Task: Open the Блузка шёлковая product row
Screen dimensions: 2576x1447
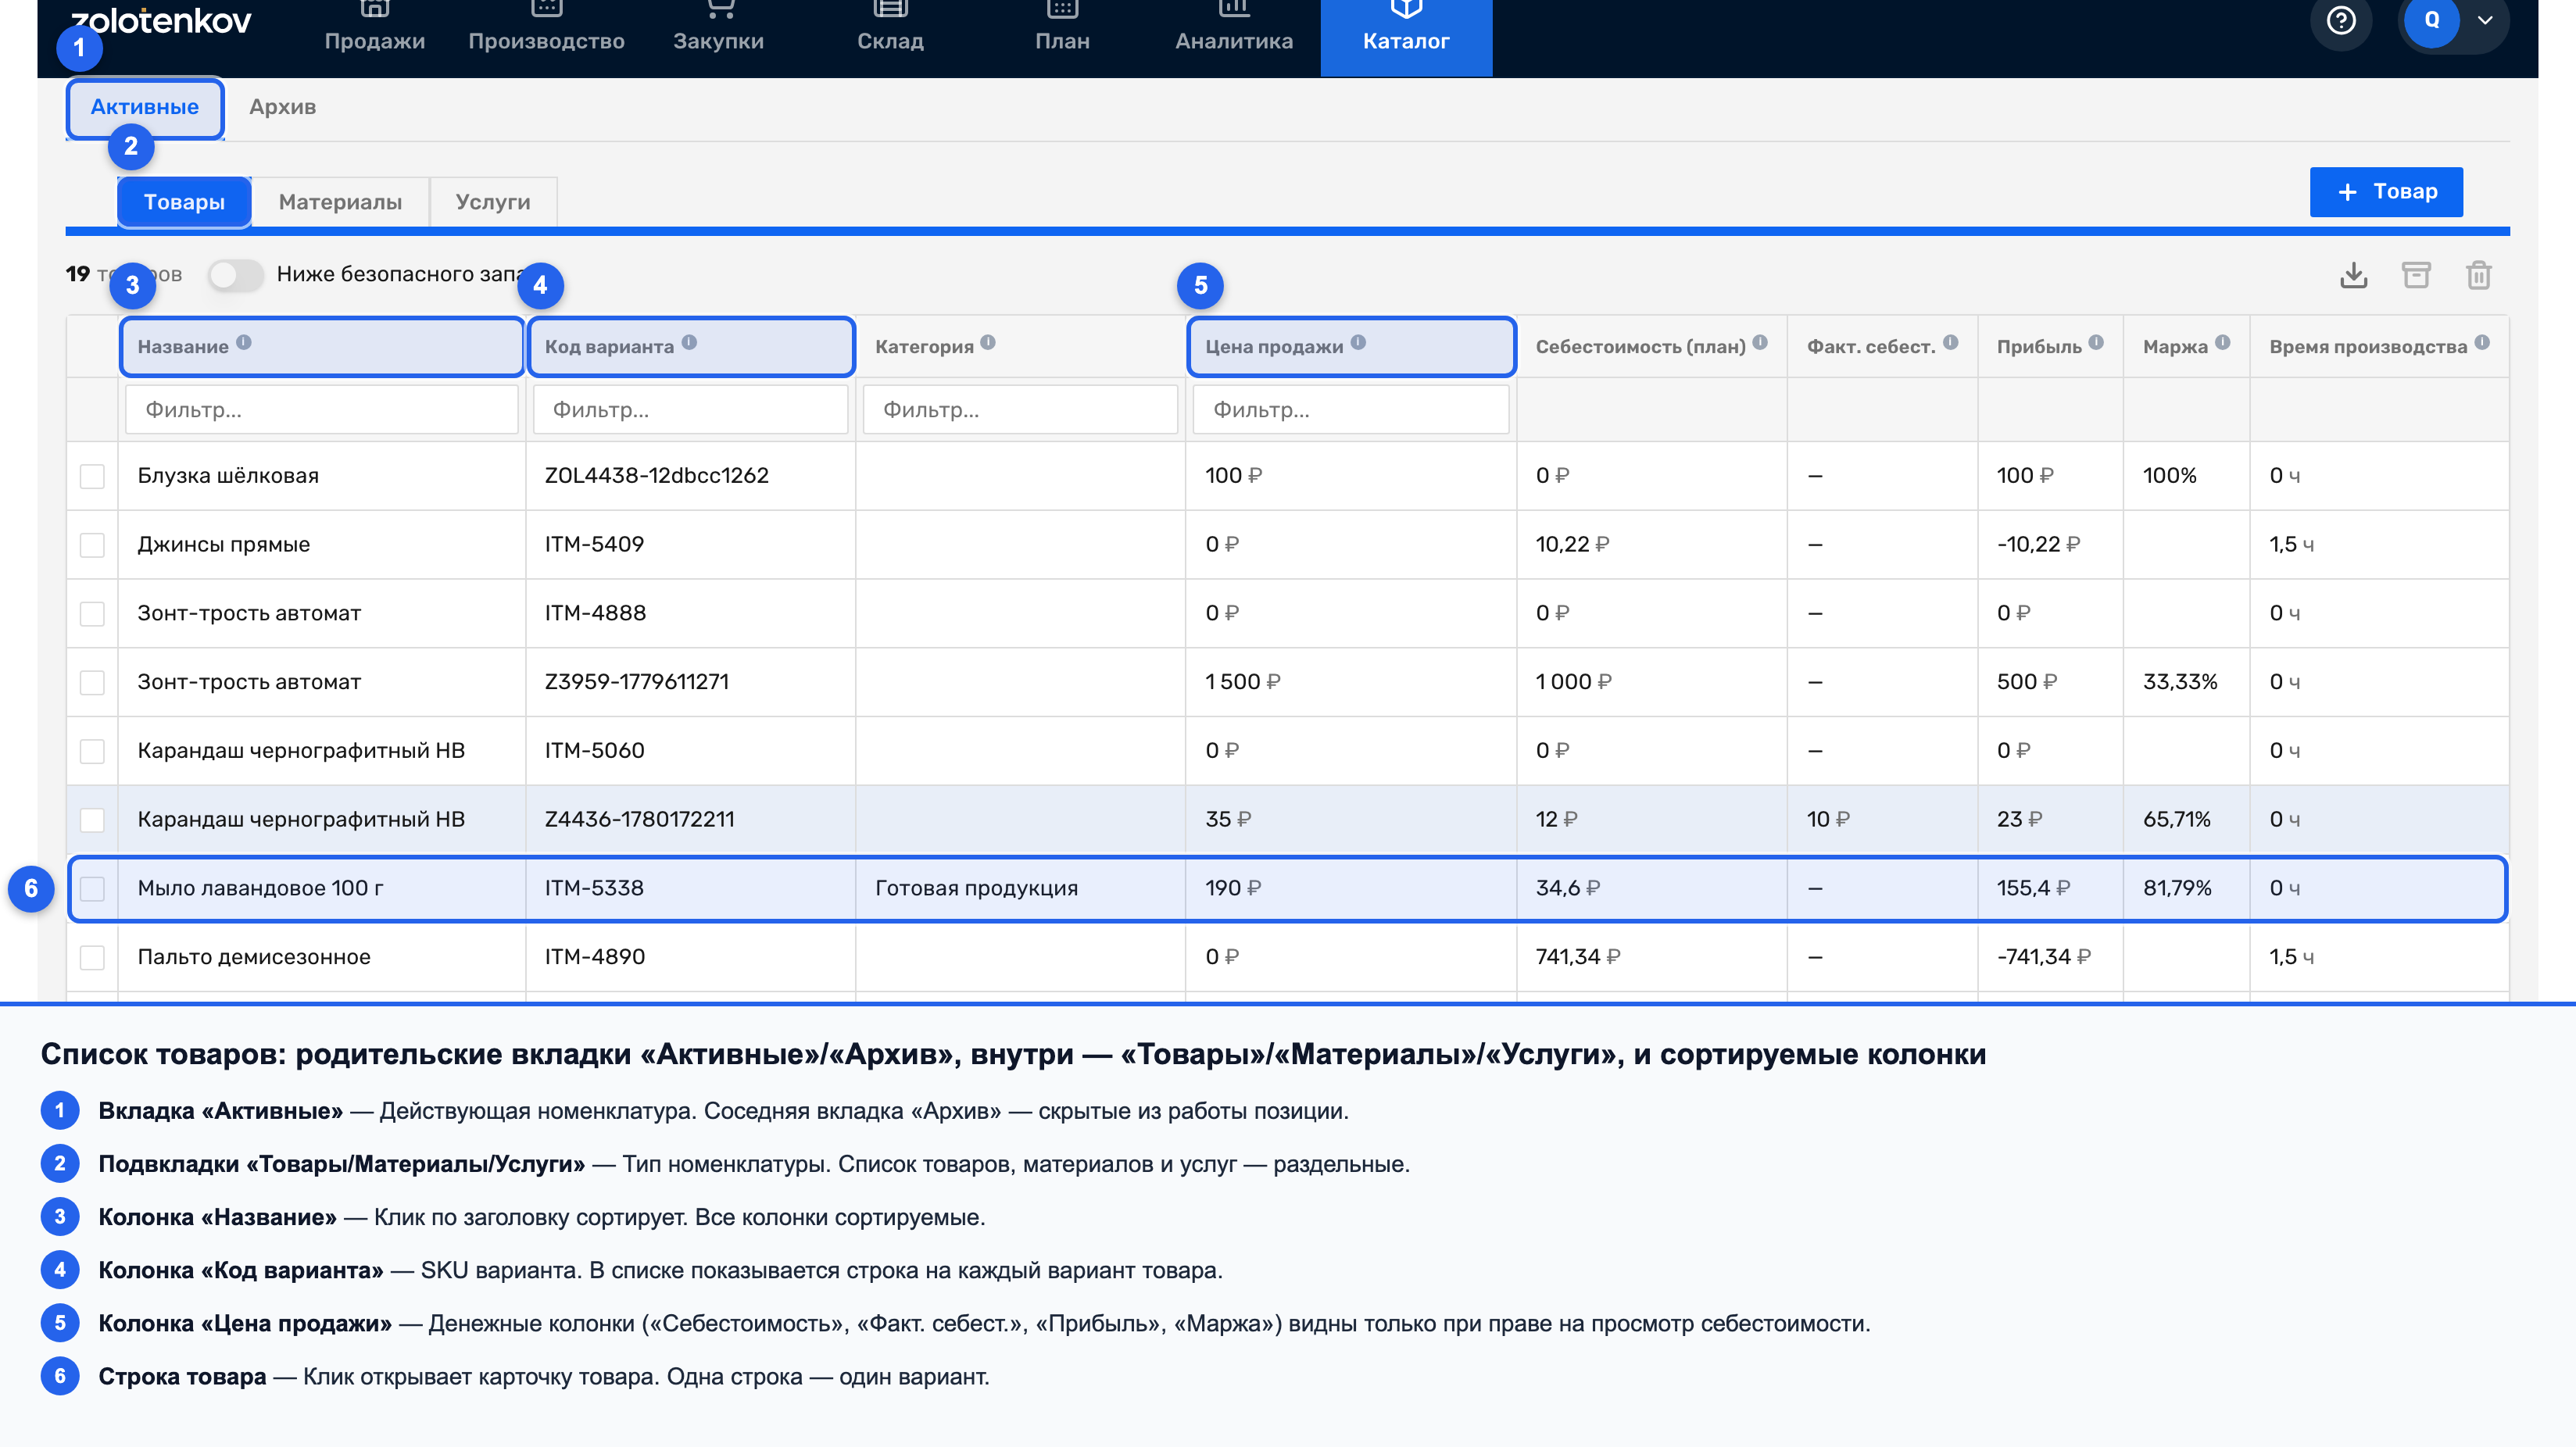Action: tap(1288, 476)
